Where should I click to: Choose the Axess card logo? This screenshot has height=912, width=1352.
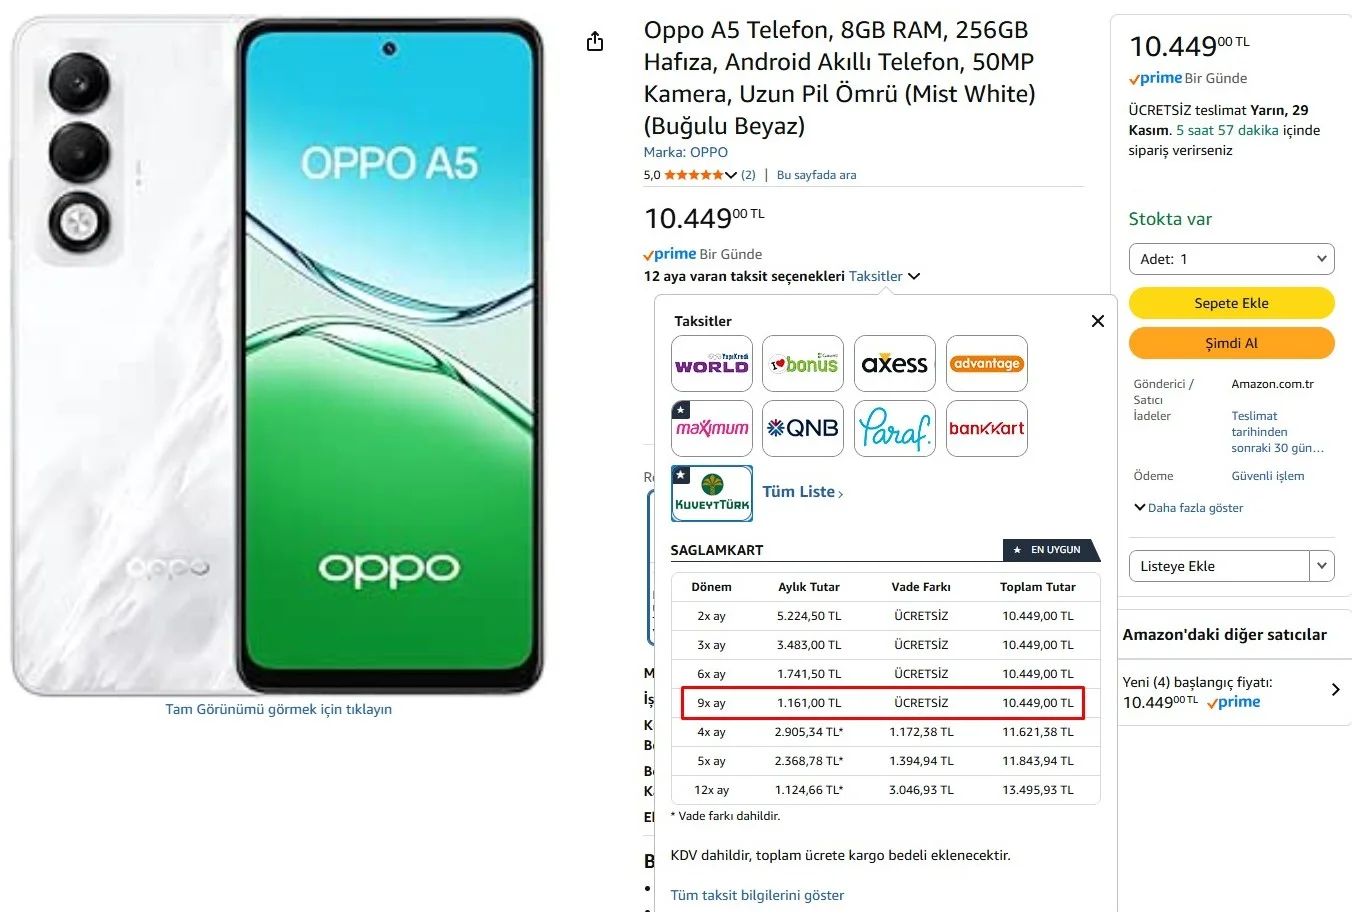[895, 364]
